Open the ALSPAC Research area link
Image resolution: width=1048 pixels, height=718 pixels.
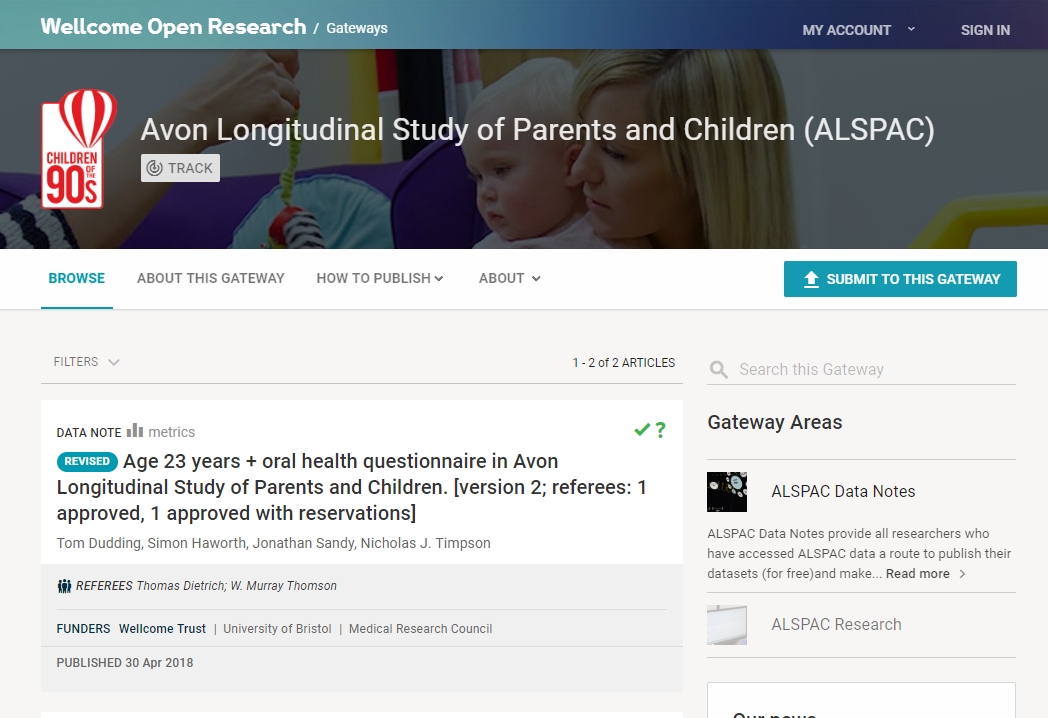836,624
